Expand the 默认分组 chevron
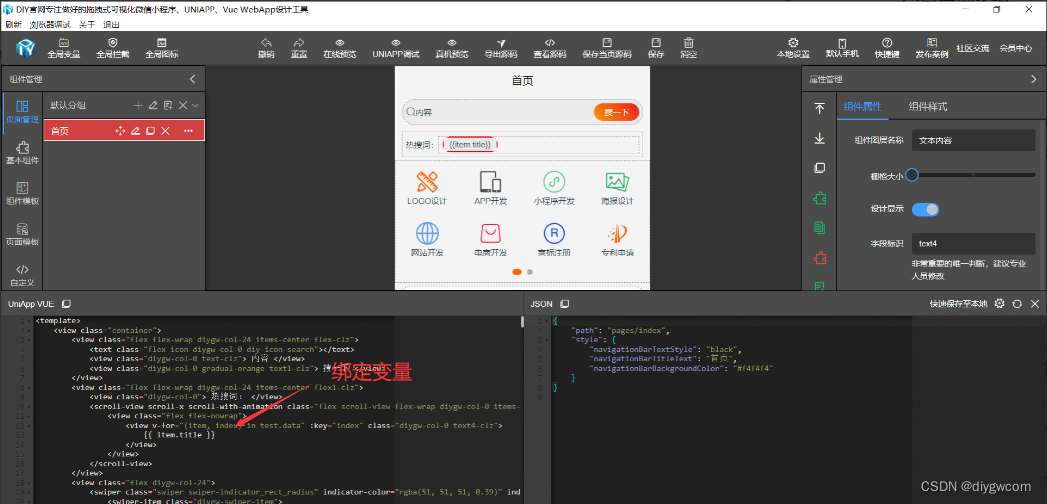1047x504 pixels. click(196, 105)
